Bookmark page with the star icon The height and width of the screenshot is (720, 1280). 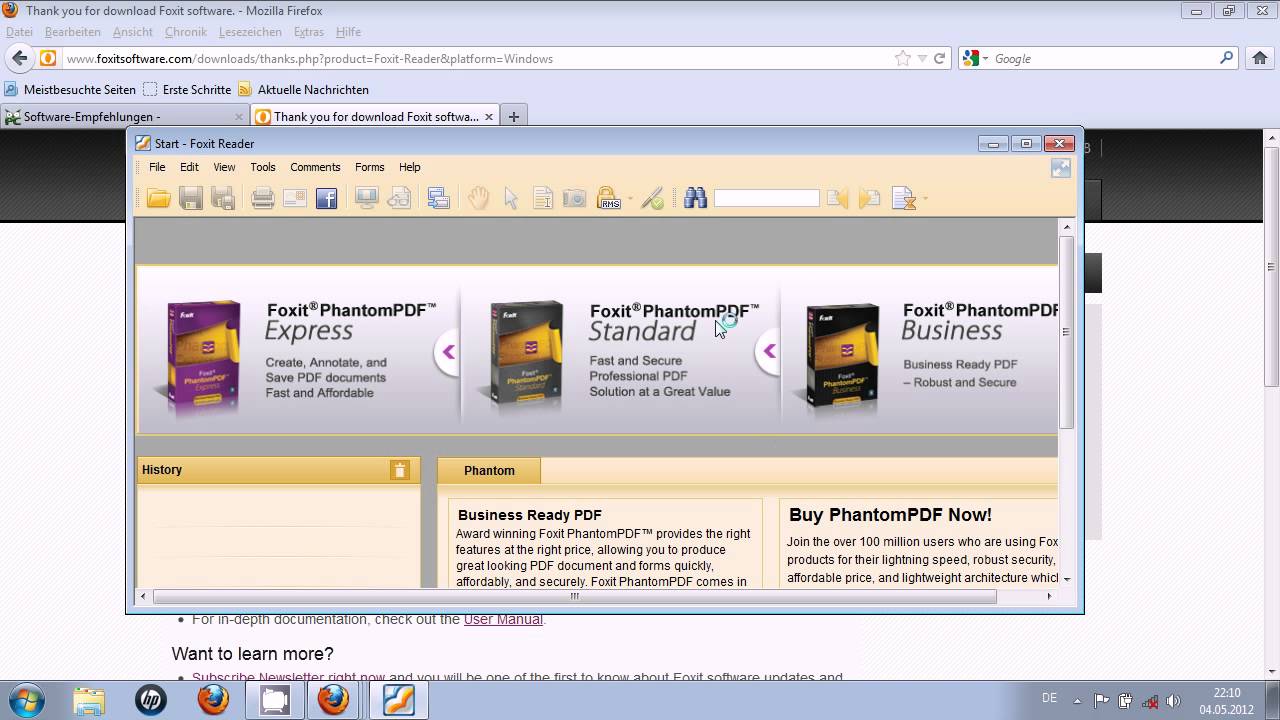coord(904,58)
